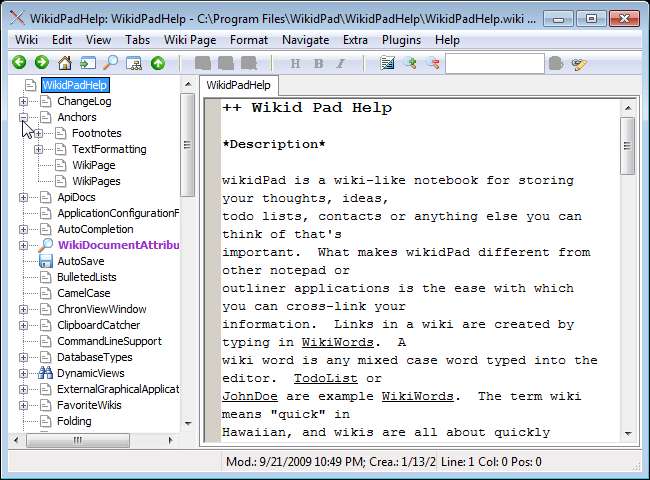Viewport: 650px width, 480px height.
Task: Follow the JohnDoe link in the editor
Action: tap(250, 396)
